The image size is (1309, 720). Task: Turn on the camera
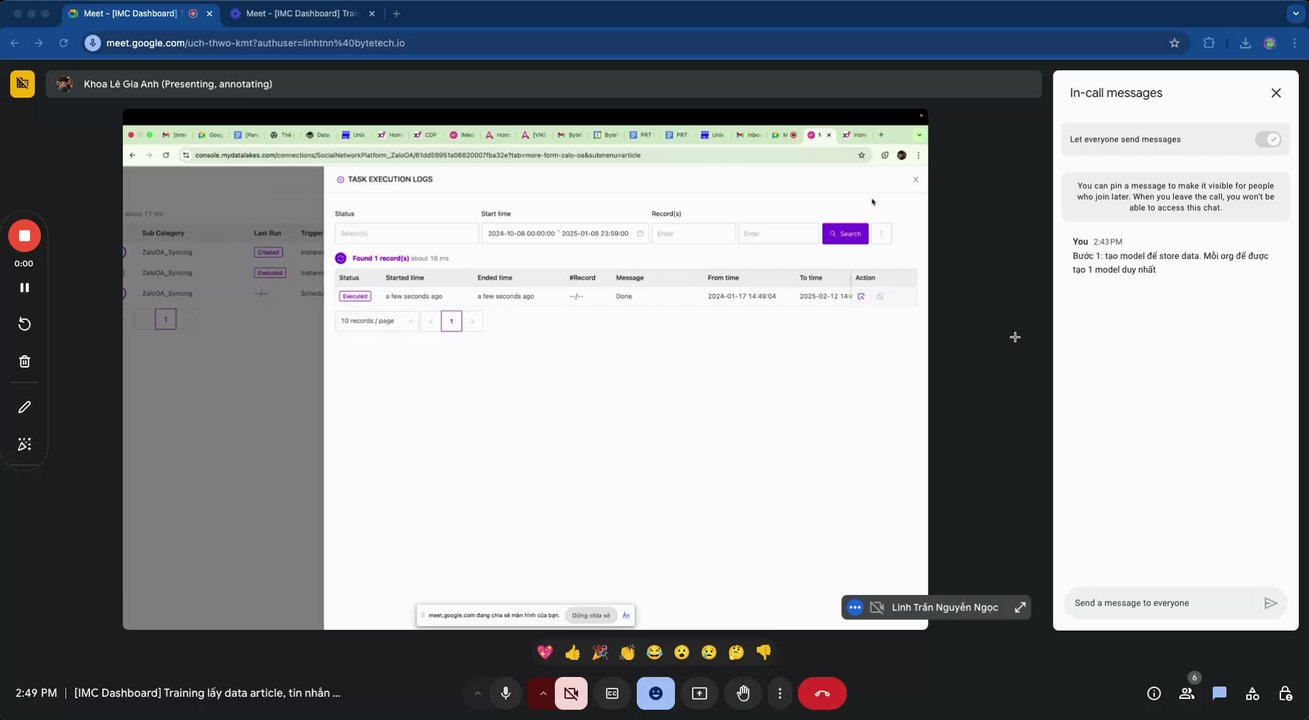coord(572,693)
